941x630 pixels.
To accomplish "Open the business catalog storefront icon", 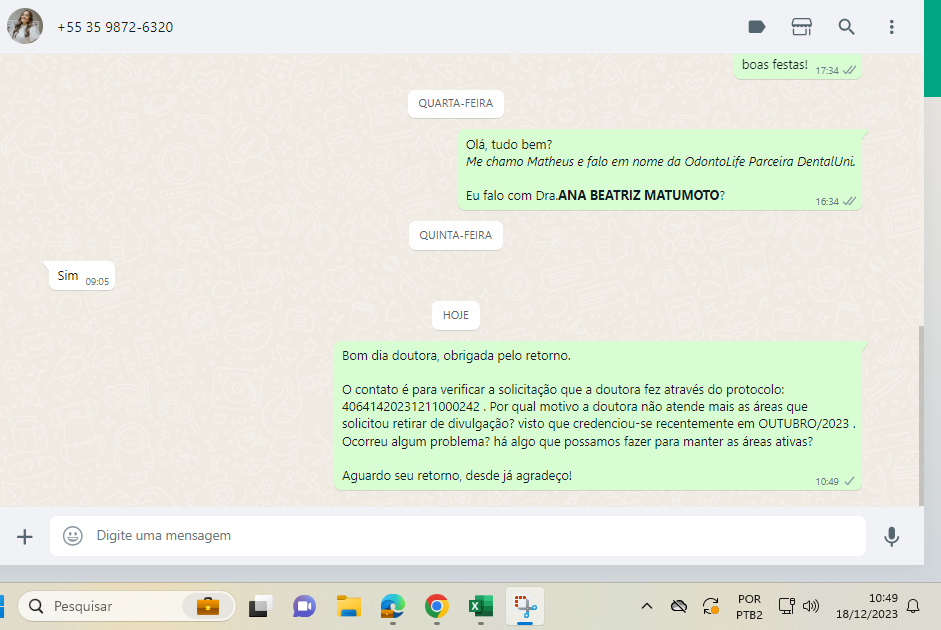I will [x=801, y=27].
